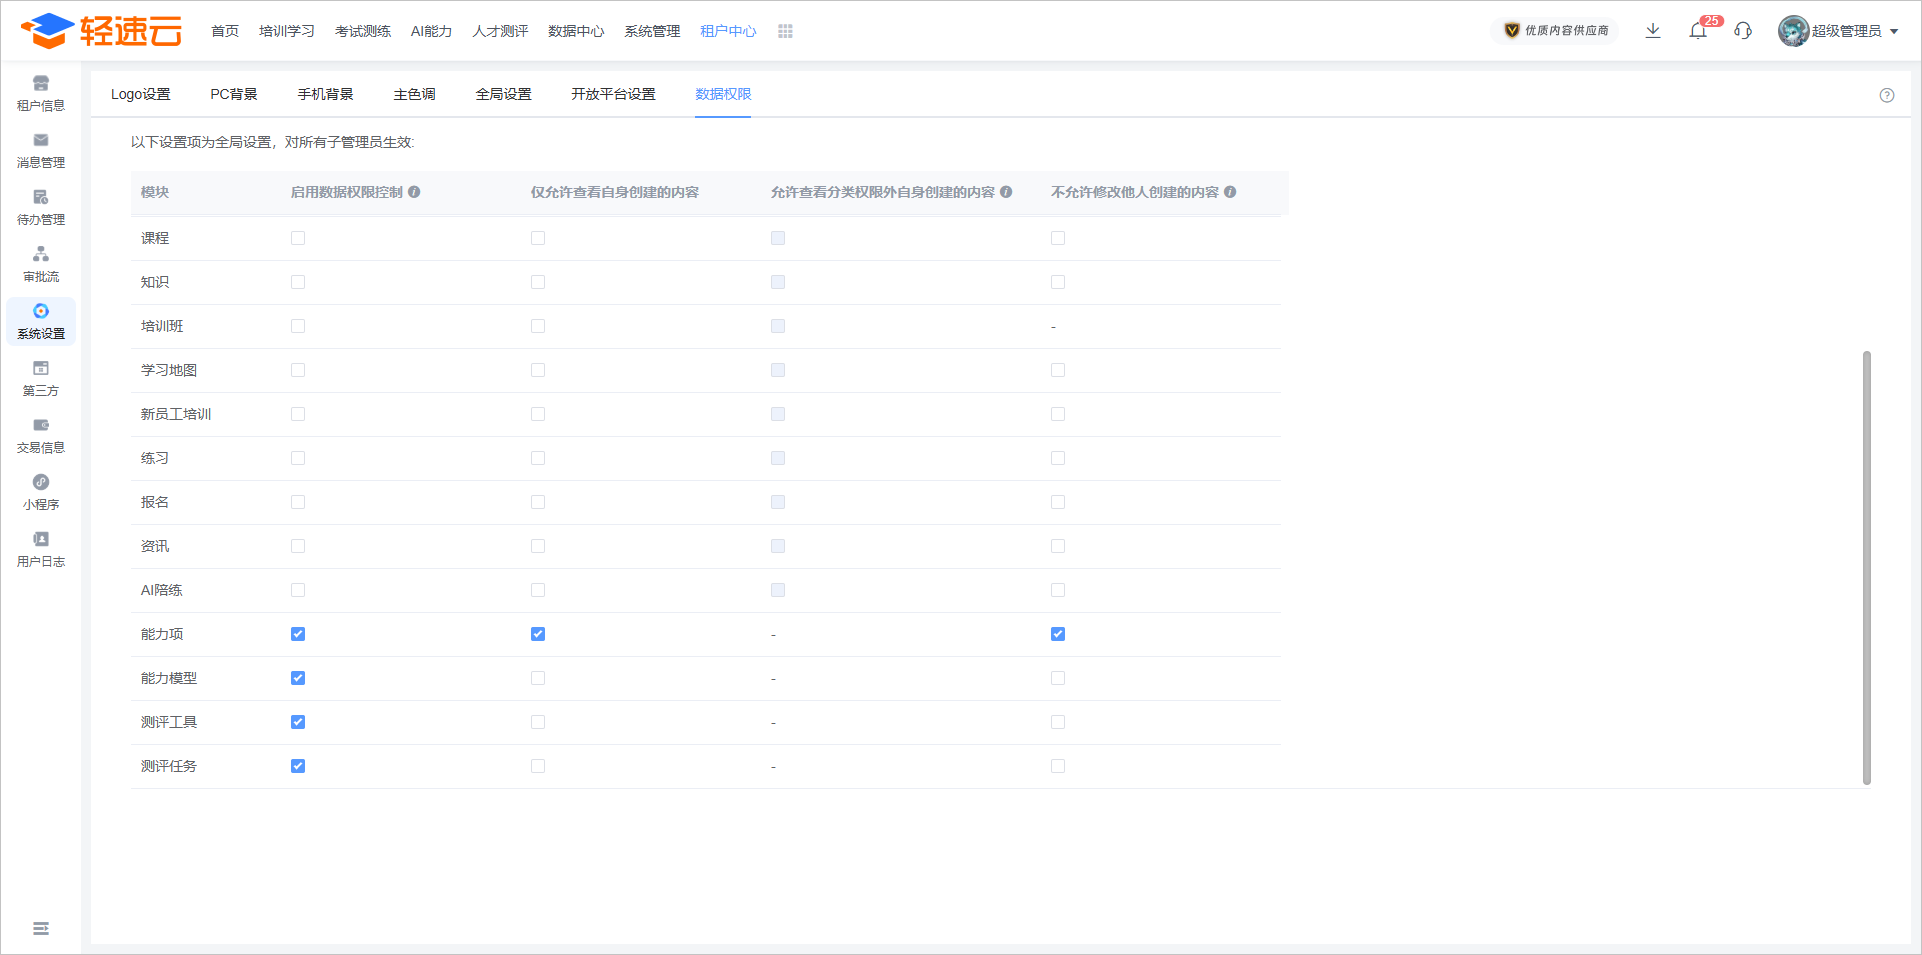Open 消息管理 in the sidebar
1922x955 pixels.
tap(40, 148)
